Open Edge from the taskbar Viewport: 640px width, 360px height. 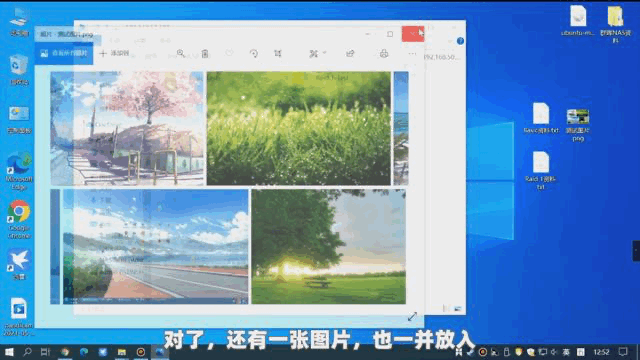pos(84,352)
